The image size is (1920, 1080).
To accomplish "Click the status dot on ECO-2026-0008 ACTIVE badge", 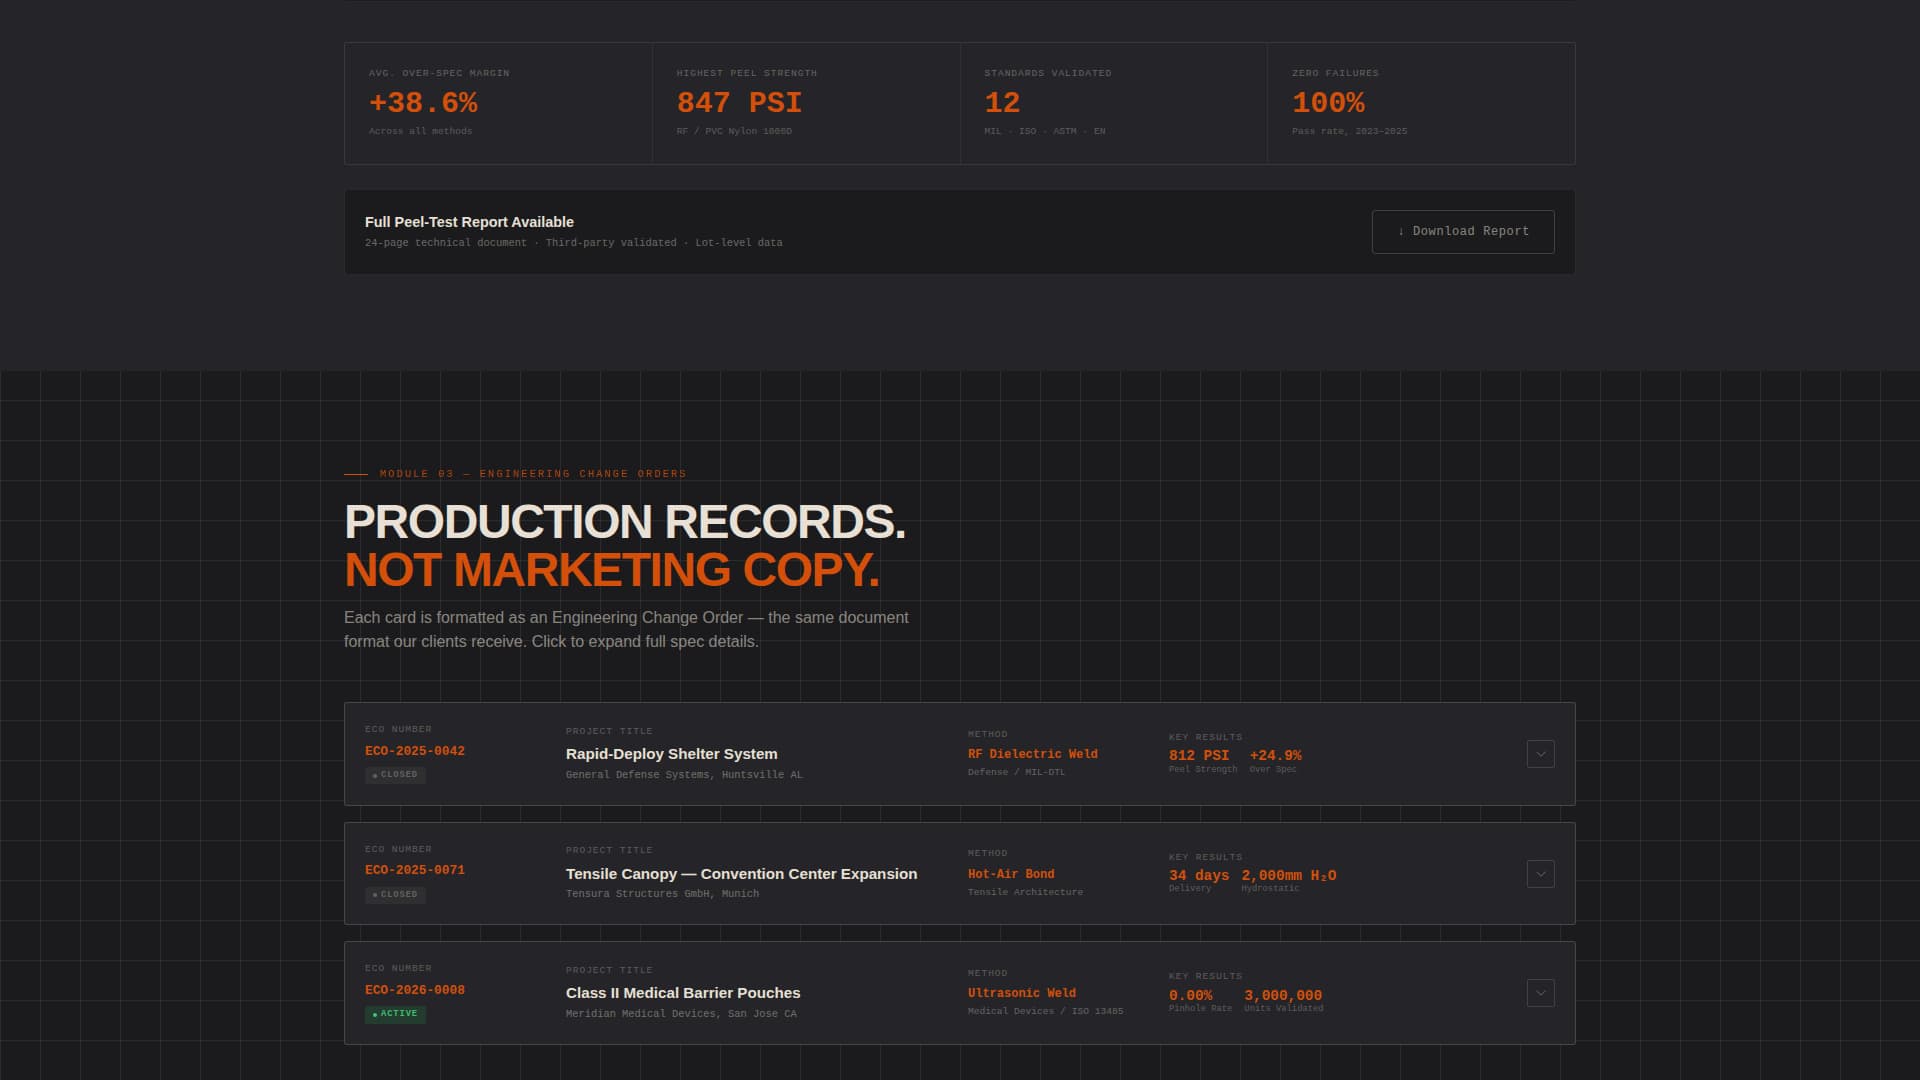I will (x=376, y=1014).
